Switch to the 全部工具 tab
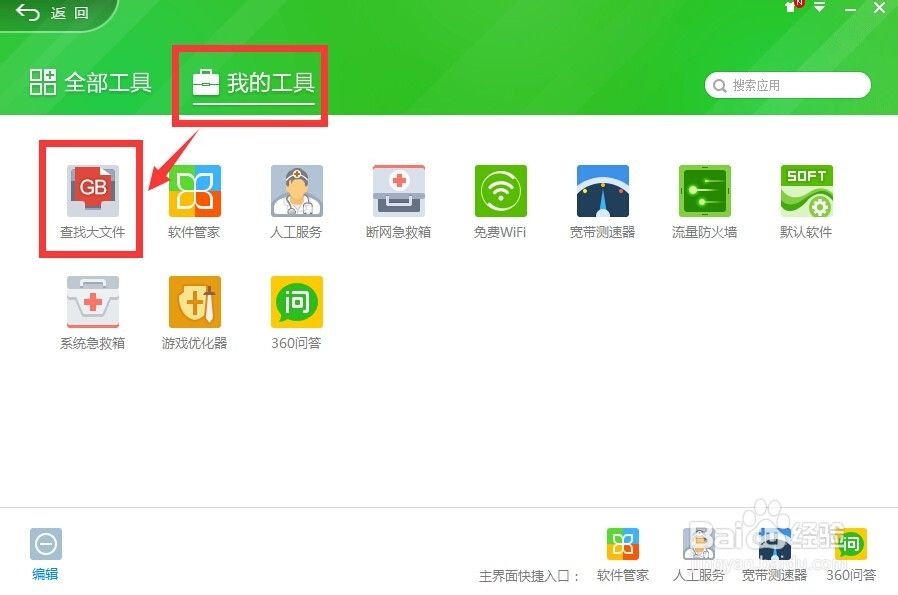 pyautogui.click(x=90, y=82)
